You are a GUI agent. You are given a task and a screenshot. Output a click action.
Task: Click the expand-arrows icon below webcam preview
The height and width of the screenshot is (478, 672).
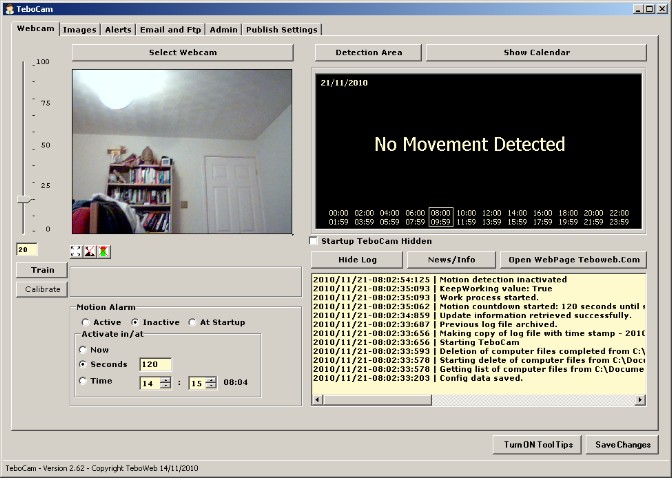pyautogui.click(x=76, y=251)
